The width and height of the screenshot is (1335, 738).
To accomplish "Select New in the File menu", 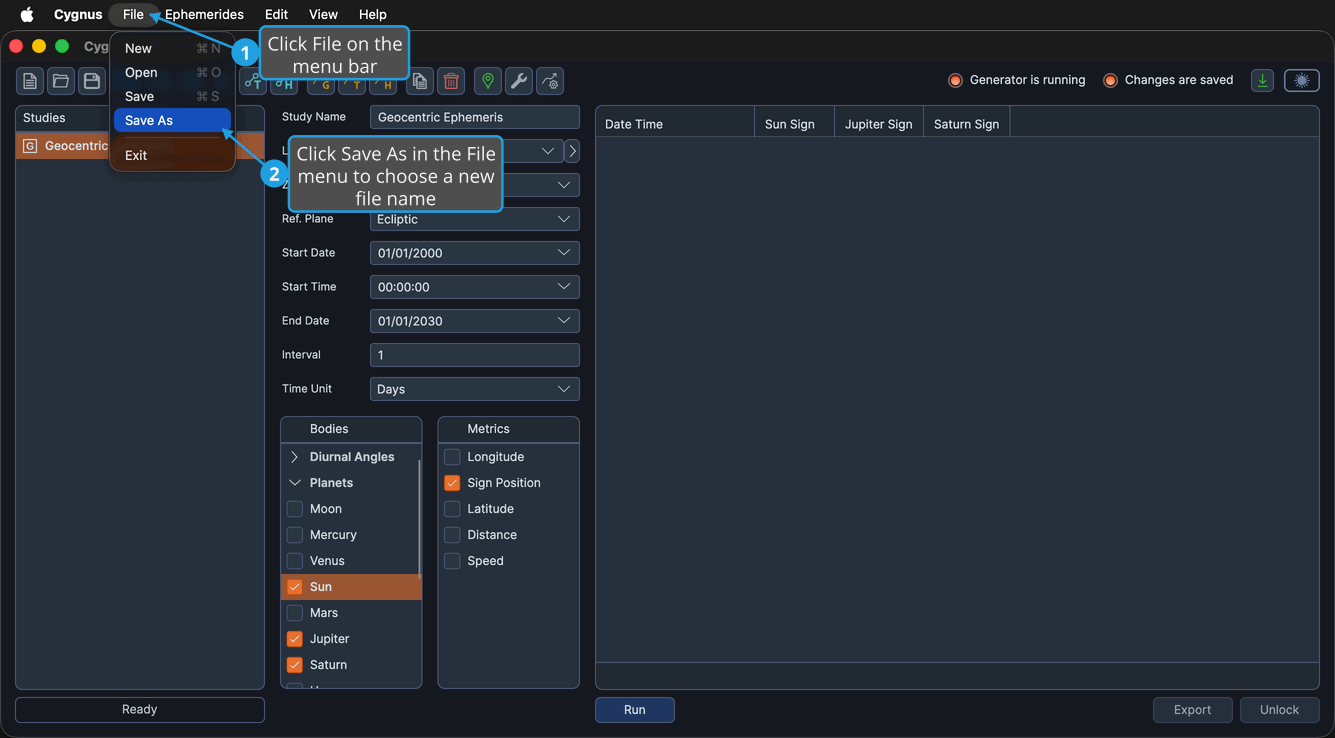I will click(172, 48).
